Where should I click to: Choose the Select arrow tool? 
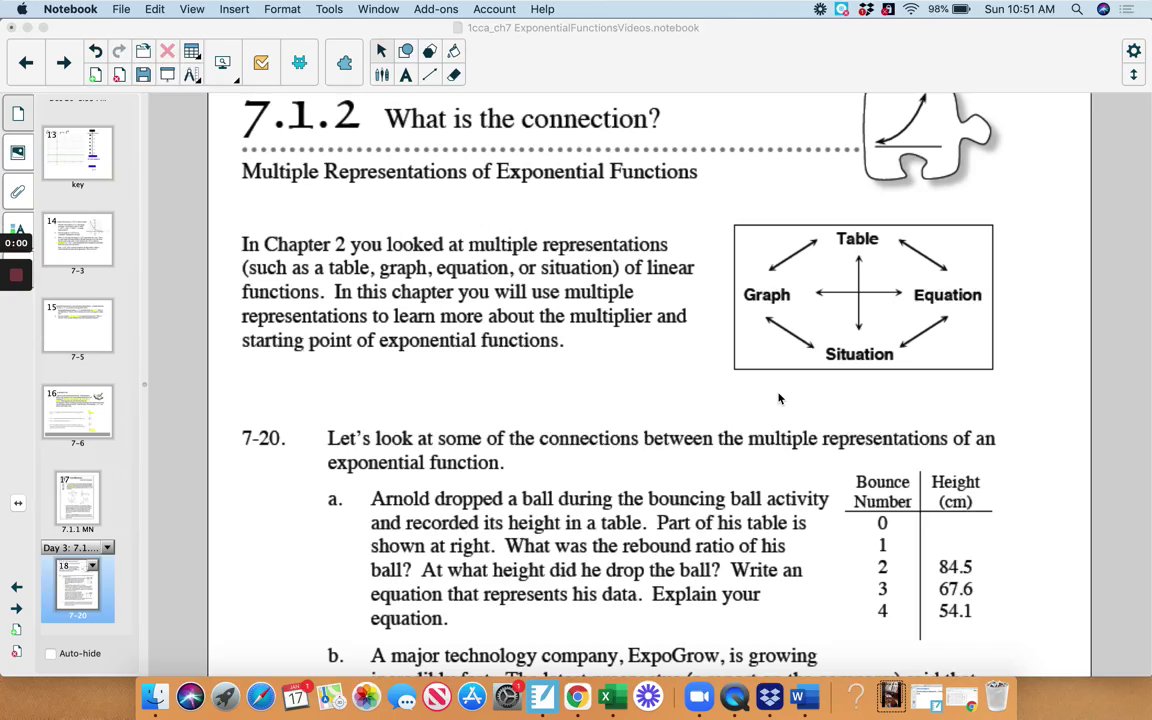(381, 51)
